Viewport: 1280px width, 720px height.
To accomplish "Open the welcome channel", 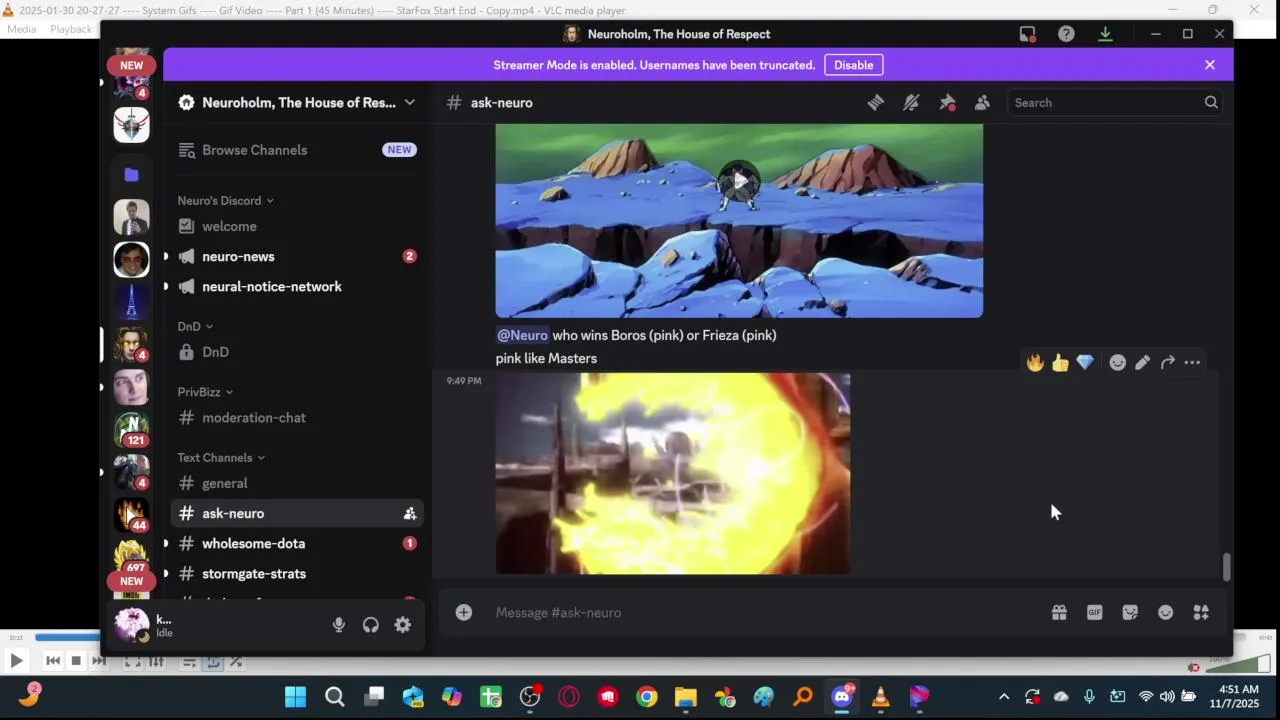I will tap(298, 226).
